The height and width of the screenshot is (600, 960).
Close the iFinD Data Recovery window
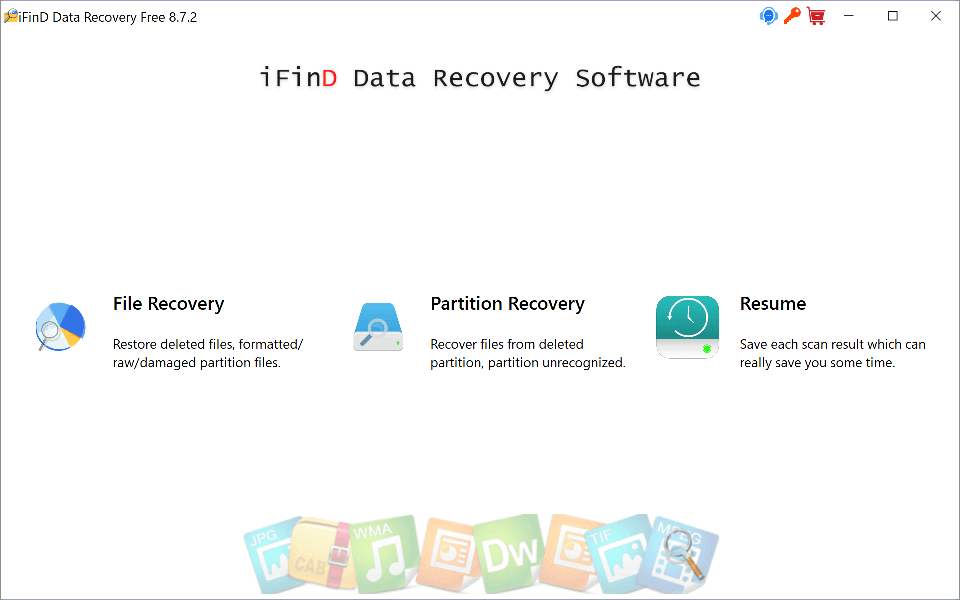936,16
